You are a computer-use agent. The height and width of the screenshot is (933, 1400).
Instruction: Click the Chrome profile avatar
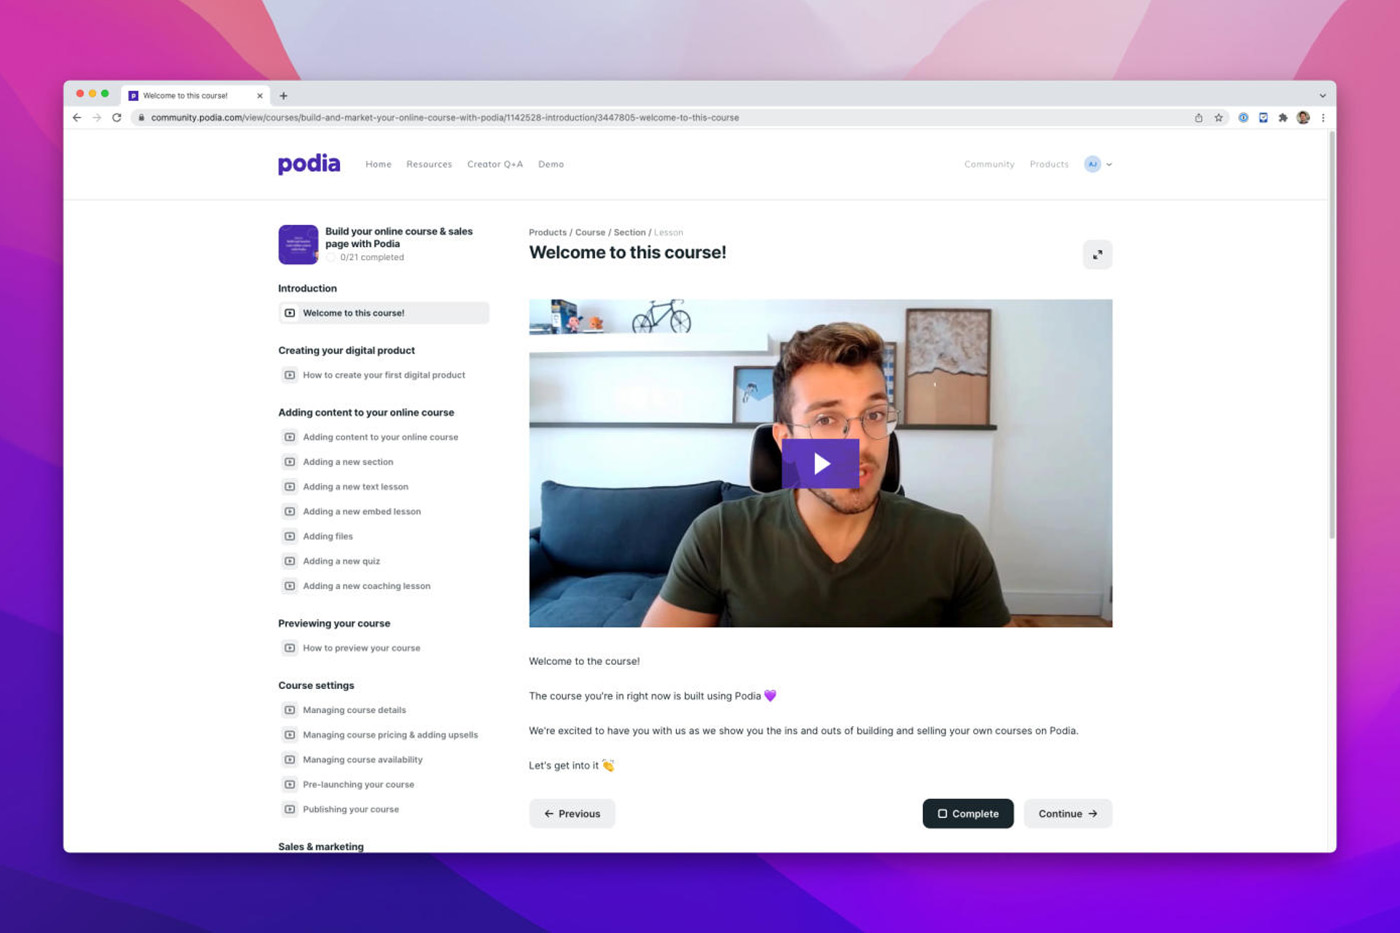click(1303, 118)
